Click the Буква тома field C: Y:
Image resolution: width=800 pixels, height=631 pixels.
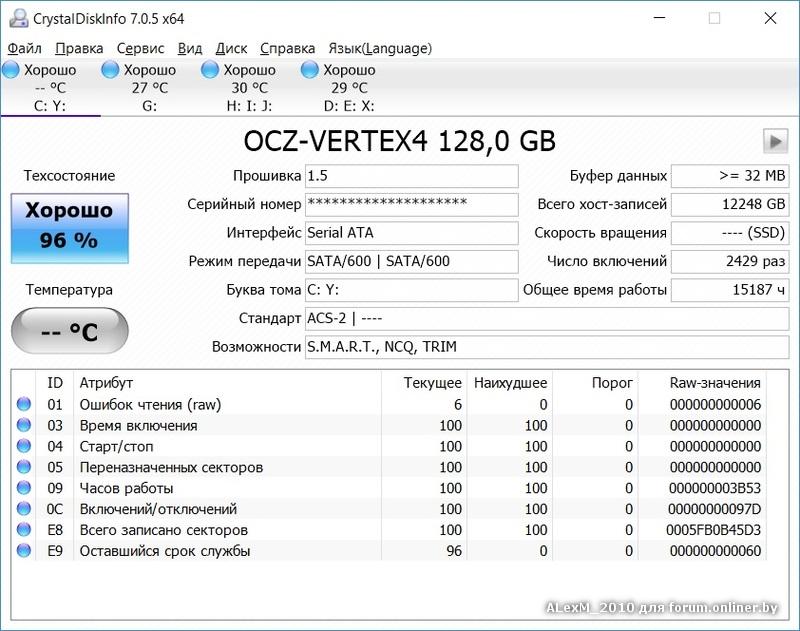tap(412, 290)
